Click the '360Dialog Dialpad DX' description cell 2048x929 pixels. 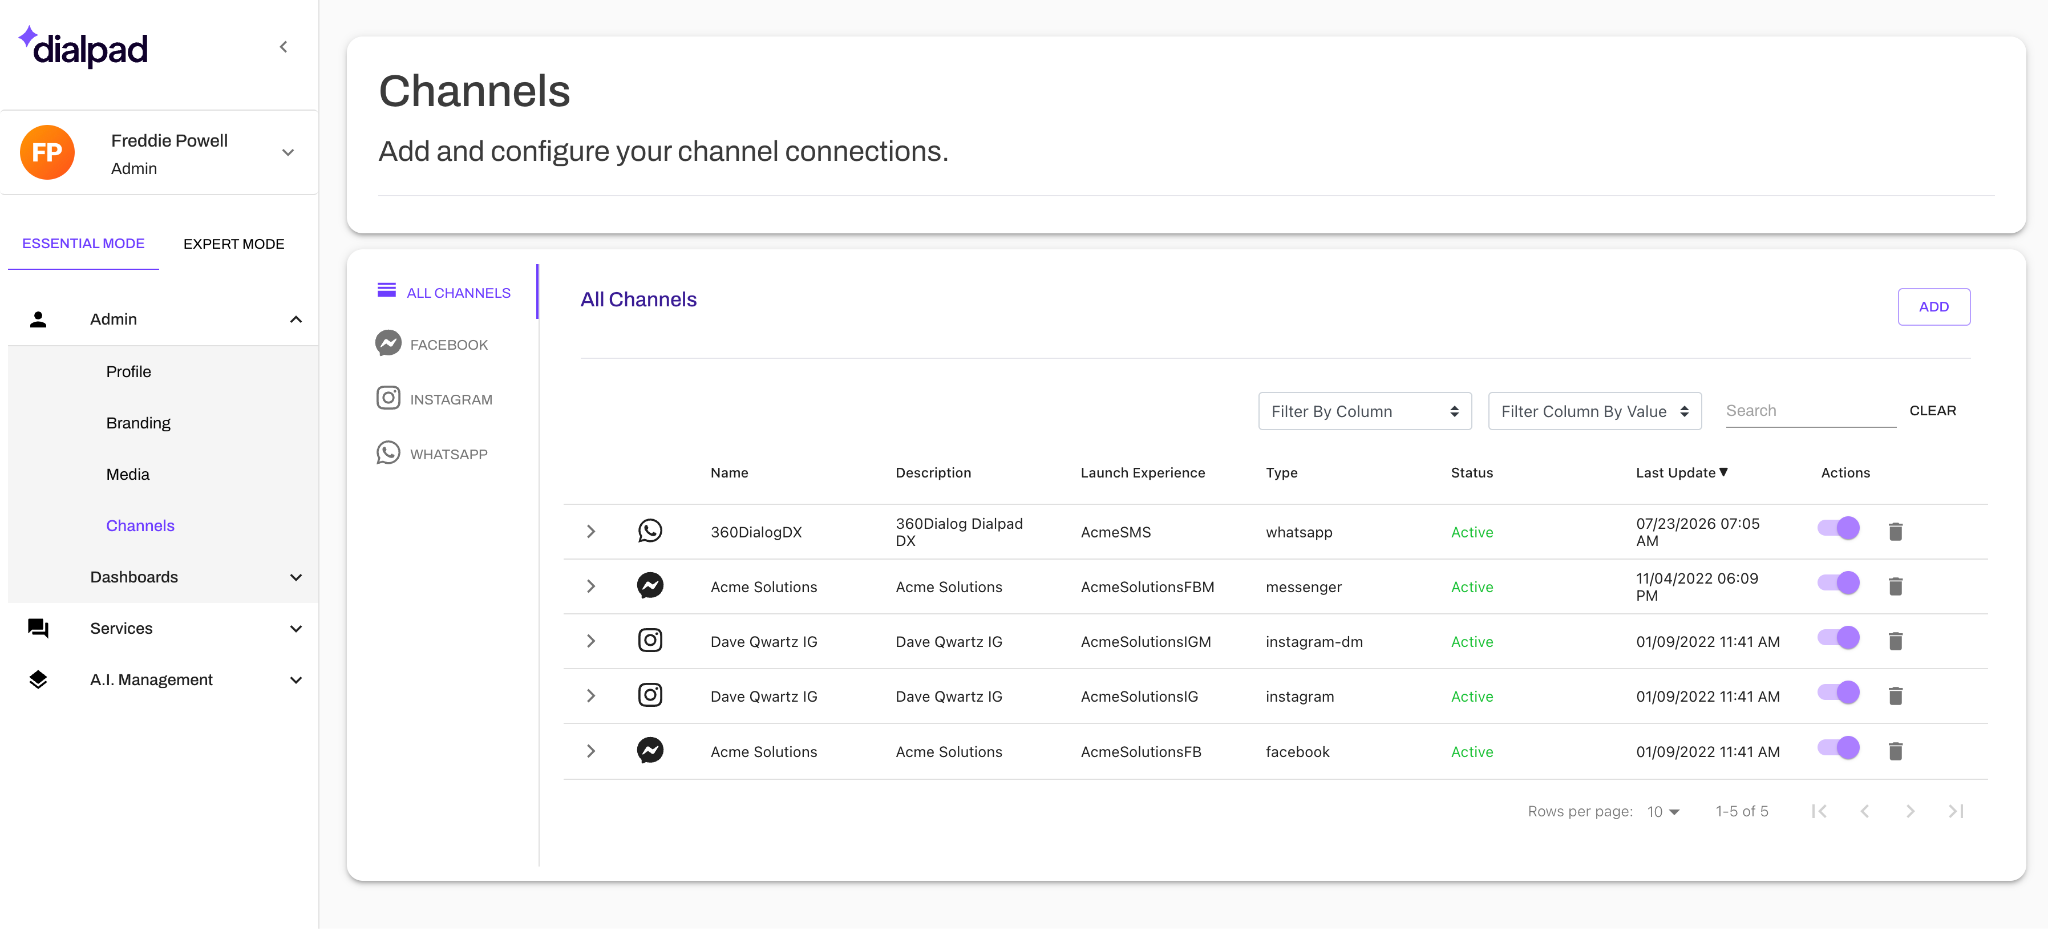tap(959, 532)
